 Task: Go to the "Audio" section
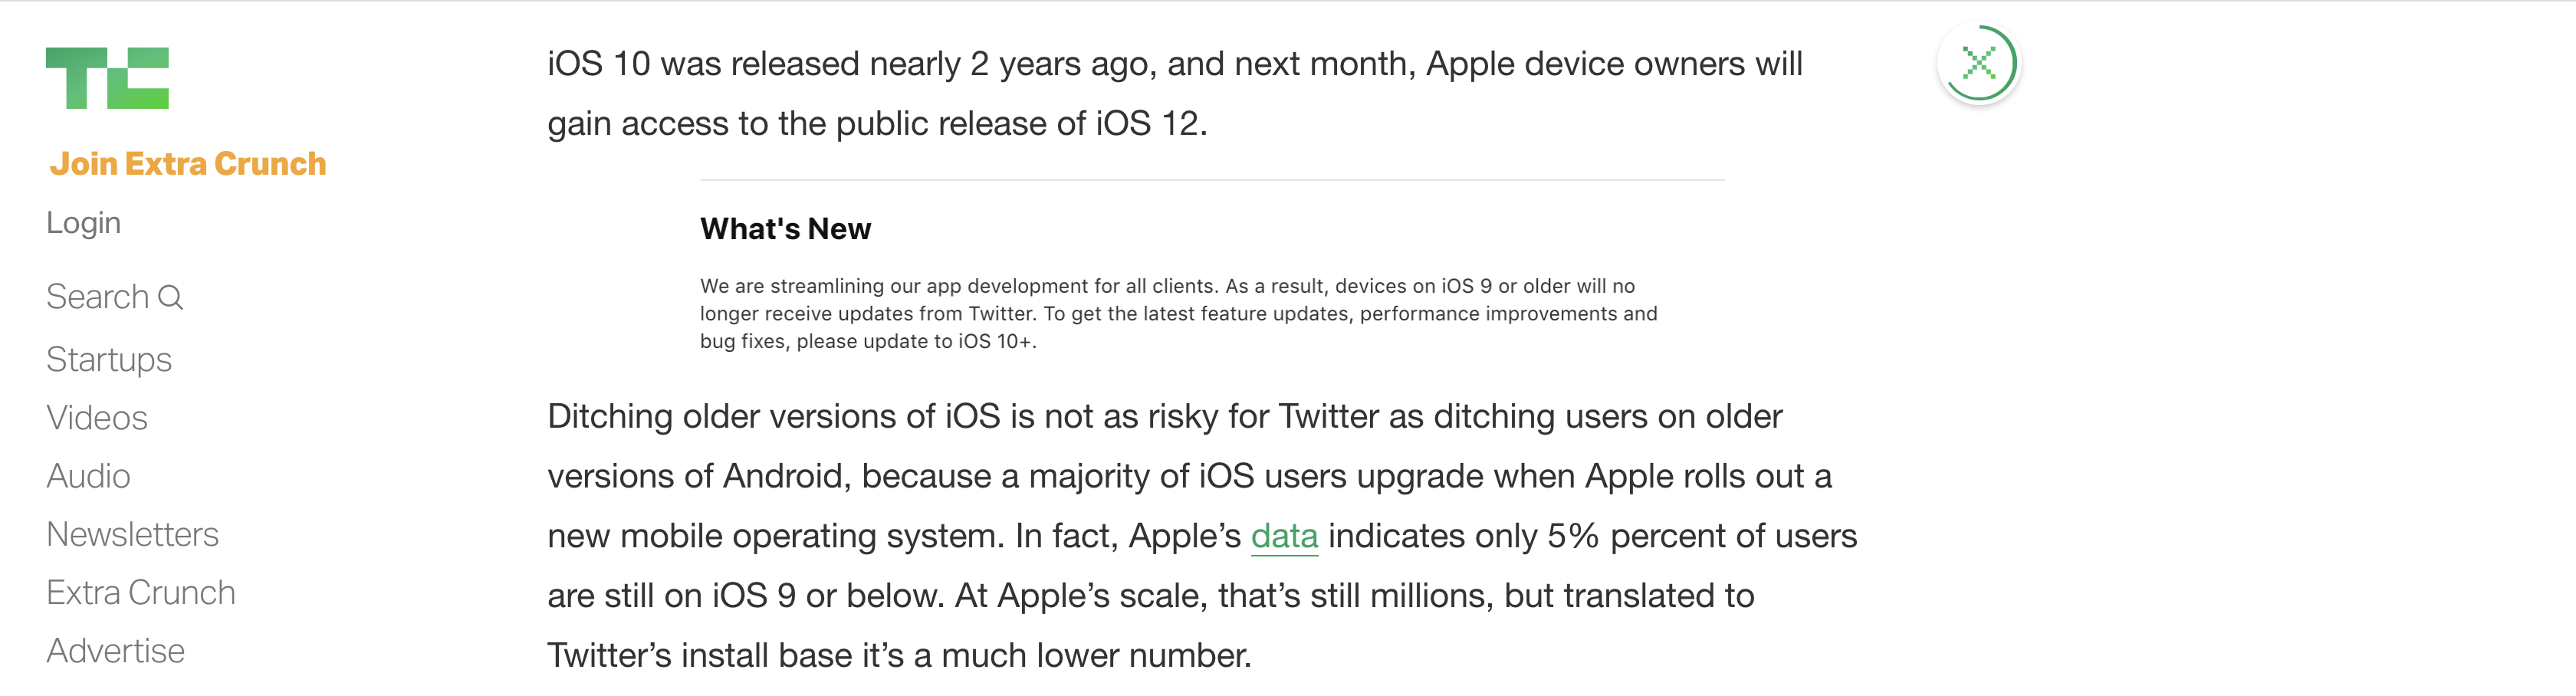[88, 476]
